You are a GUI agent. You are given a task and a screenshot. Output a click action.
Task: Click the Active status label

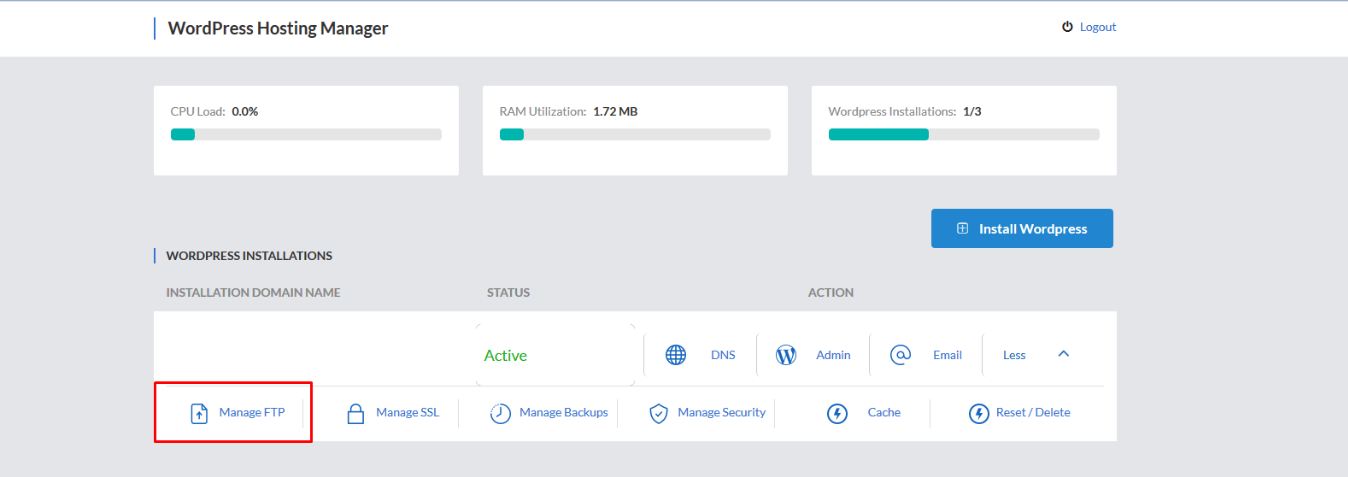tap(505, 356)
